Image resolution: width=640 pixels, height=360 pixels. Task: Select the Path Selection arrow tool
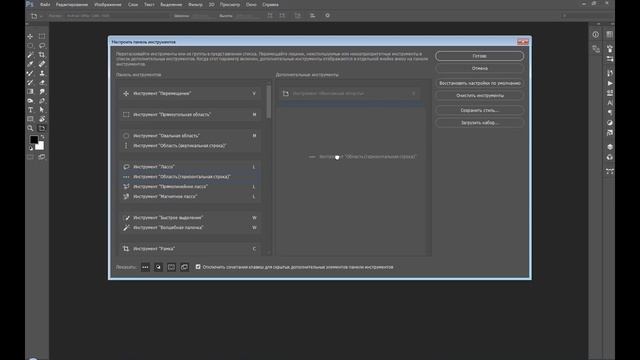[42, 110]
